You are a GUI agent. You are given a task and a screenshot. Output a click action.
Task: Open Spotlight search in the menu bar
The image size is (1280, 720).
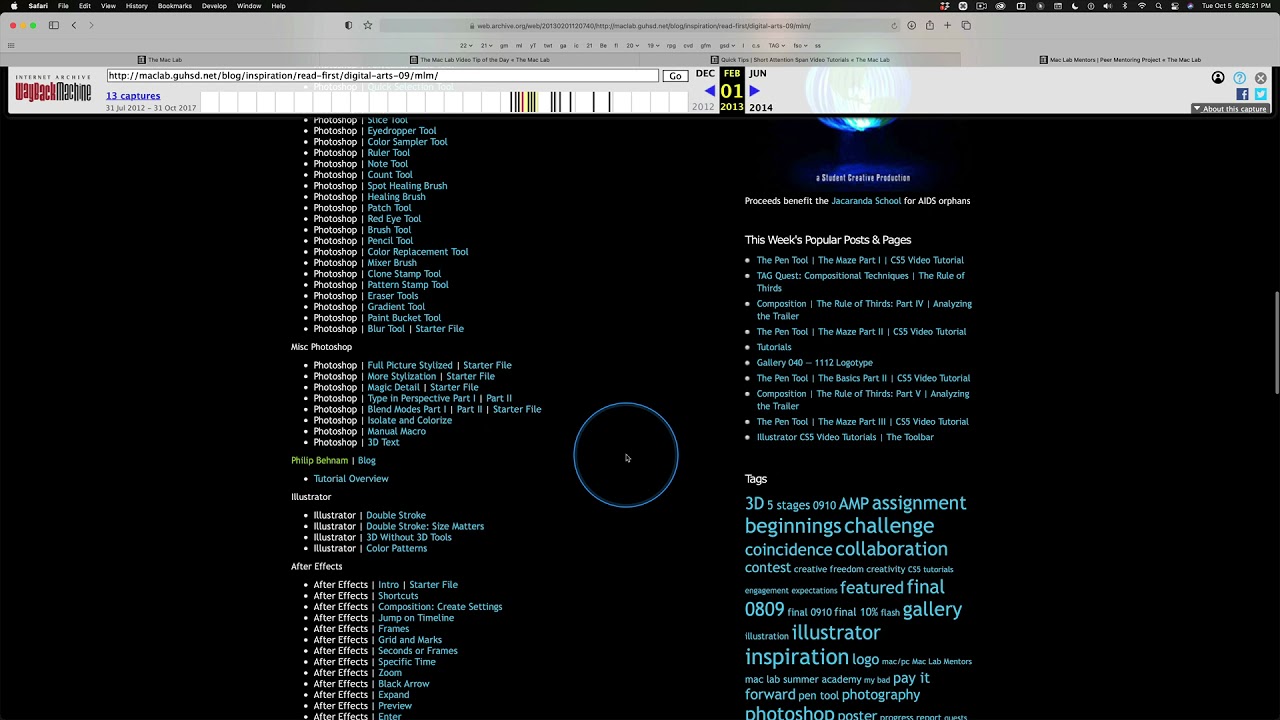tap(1159, 6)
